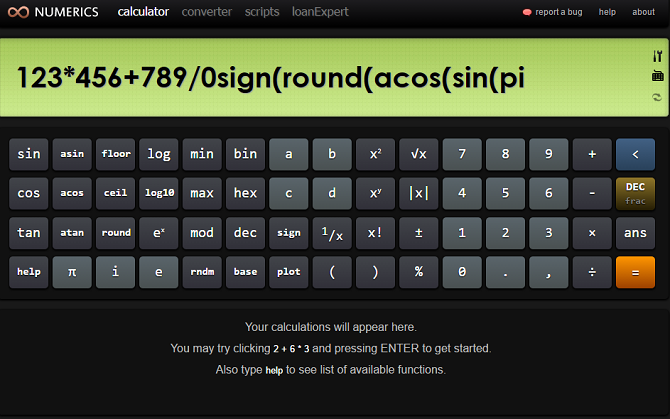Click the settings tools icon beside display
This screenshot has height=419, width=670.
tap(657, 56)
